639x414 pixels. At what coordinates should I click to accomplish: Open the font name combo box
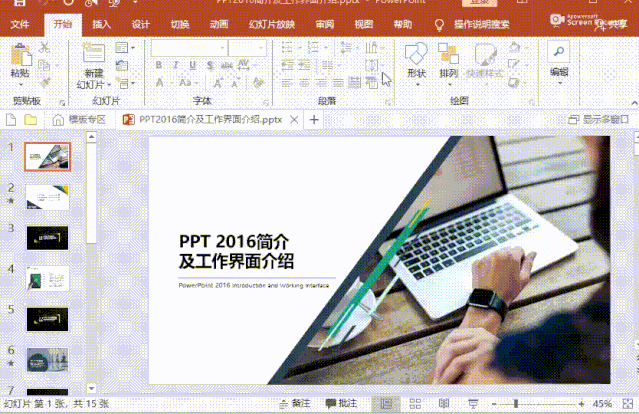tap(189, 48)
